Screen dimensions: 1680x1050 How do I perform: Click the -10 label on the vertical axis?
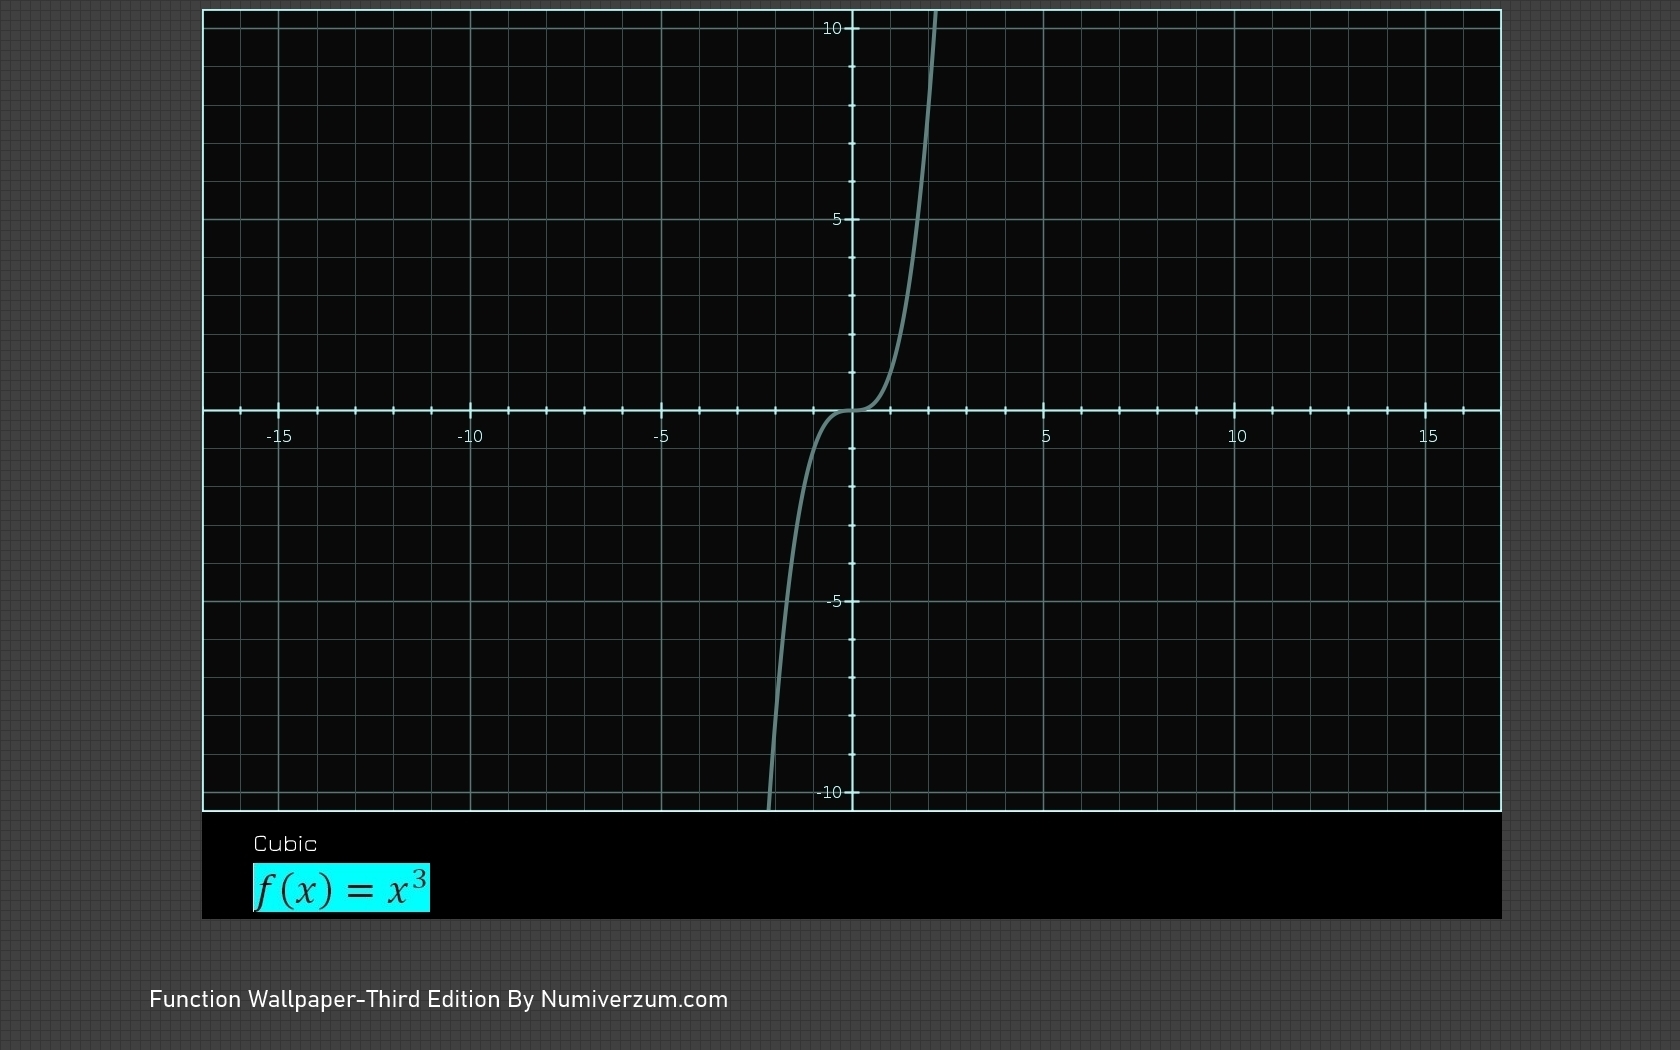click(829, 793)
